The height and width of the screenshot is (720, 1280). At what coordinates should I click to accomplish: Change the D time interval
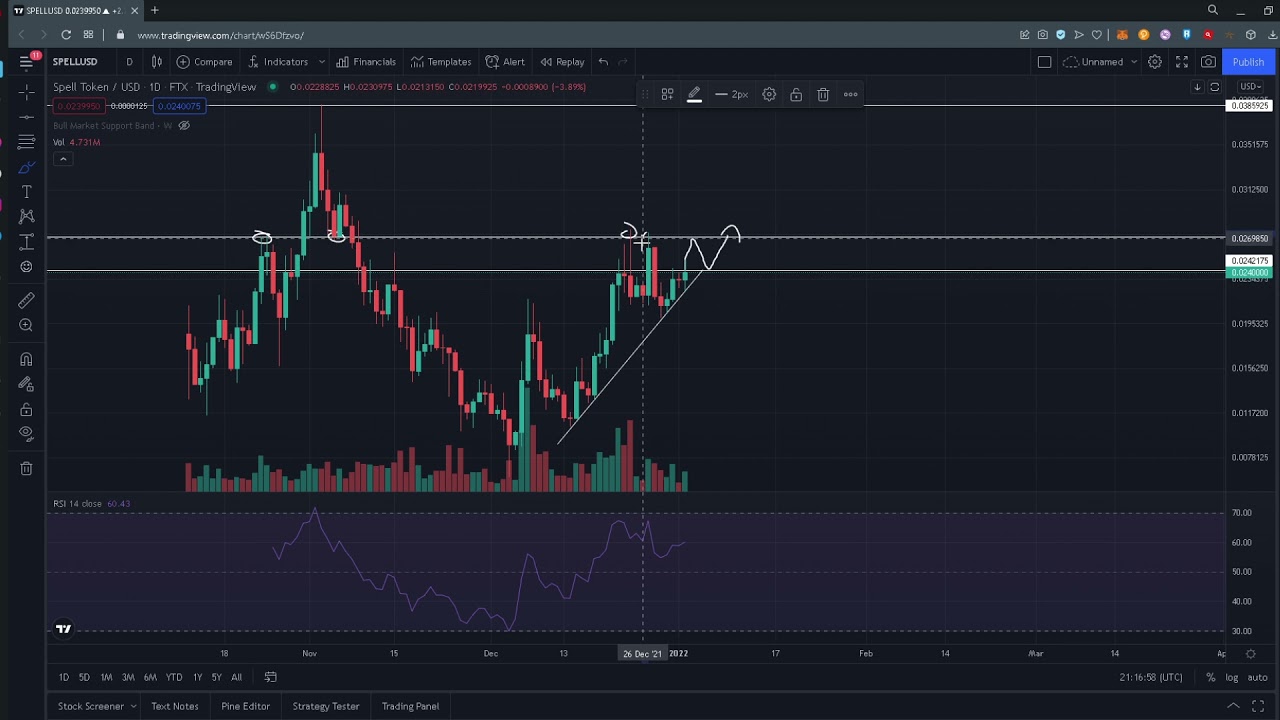pos(129,62)
